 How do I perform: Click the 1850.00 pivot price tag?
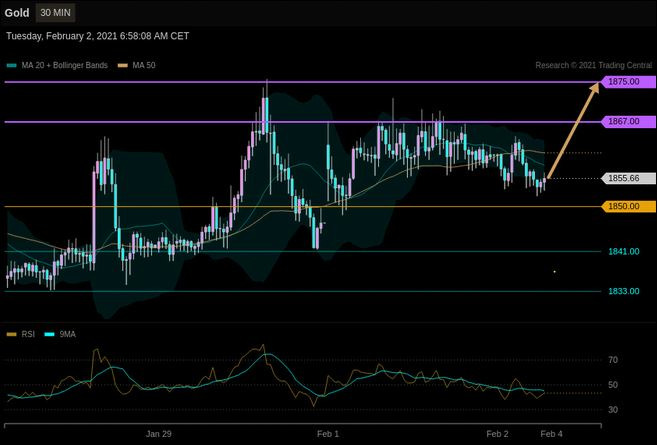(629, 207)
